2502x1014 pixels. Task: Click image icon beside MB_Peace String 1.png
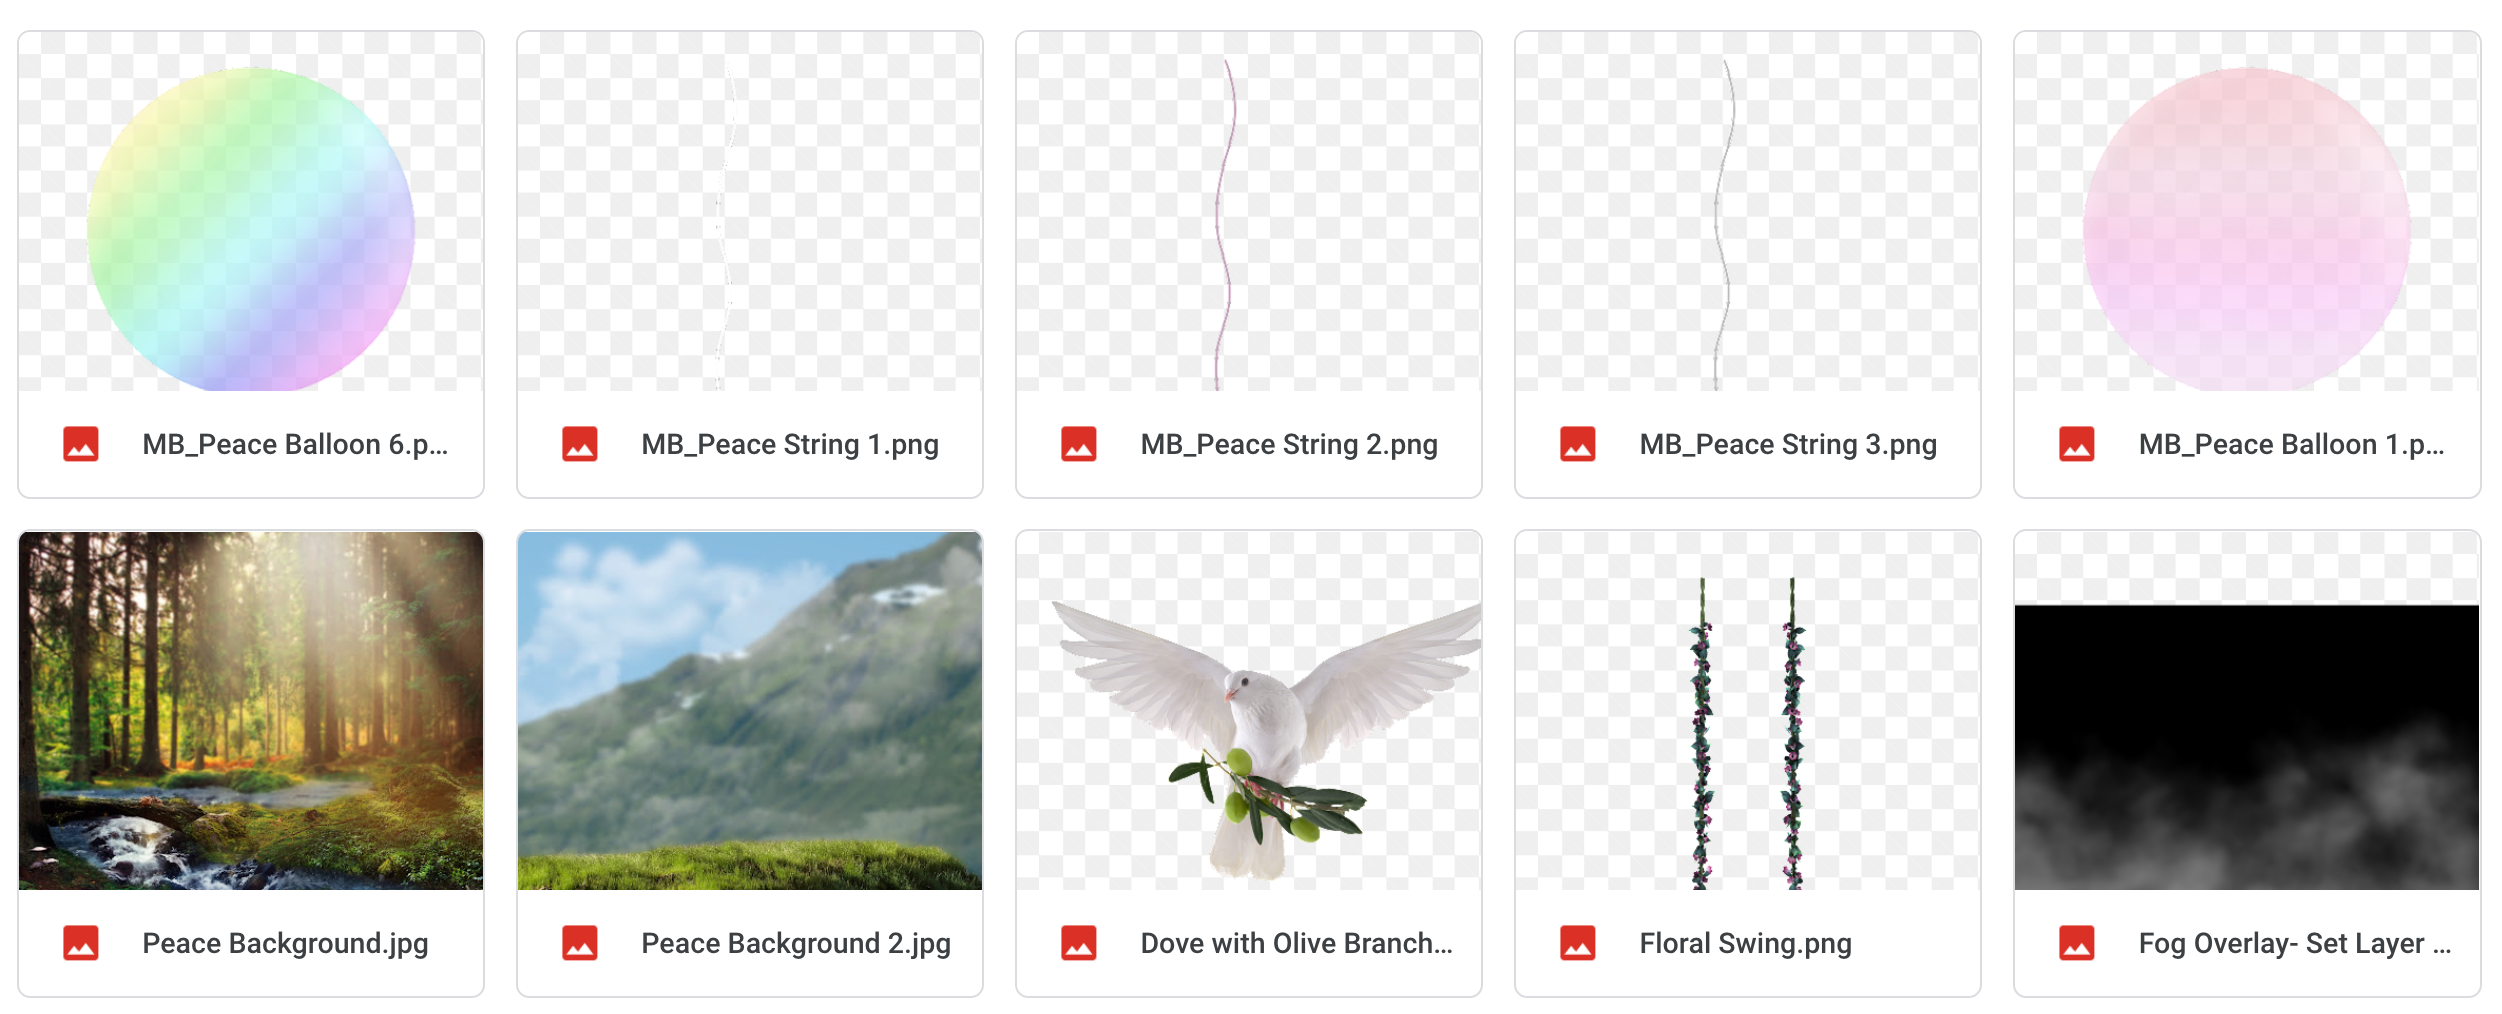tap(580, 444)
